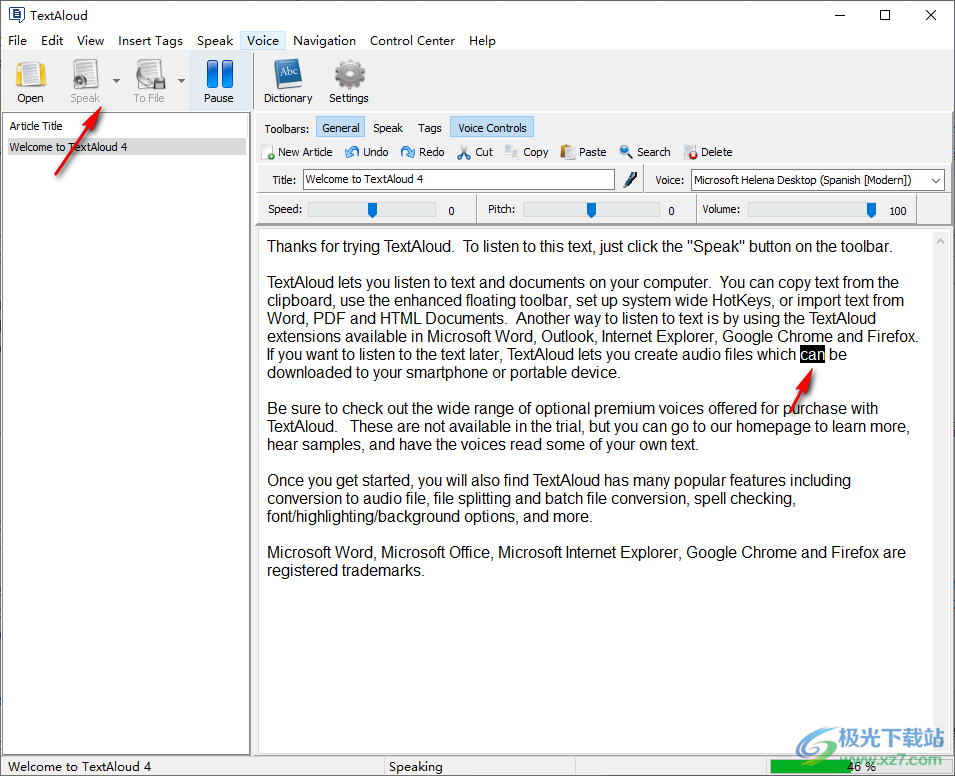Open the Edit menu
This screenshot has width=955, height=776.
(x=52, y=41)
